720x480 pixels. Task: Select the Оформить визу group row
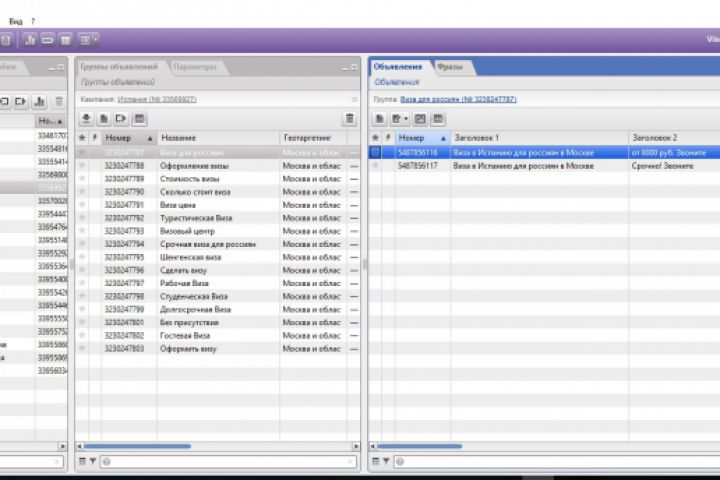218,349
